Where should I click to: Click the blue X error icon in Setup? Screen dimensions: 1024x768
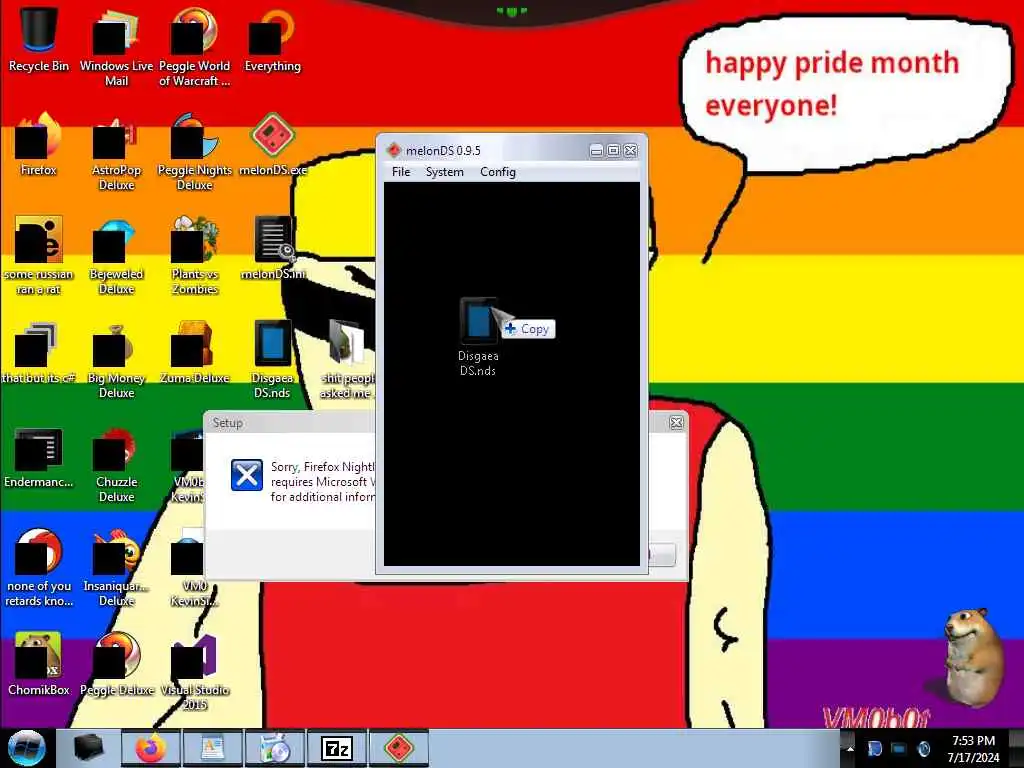point(247,475)
